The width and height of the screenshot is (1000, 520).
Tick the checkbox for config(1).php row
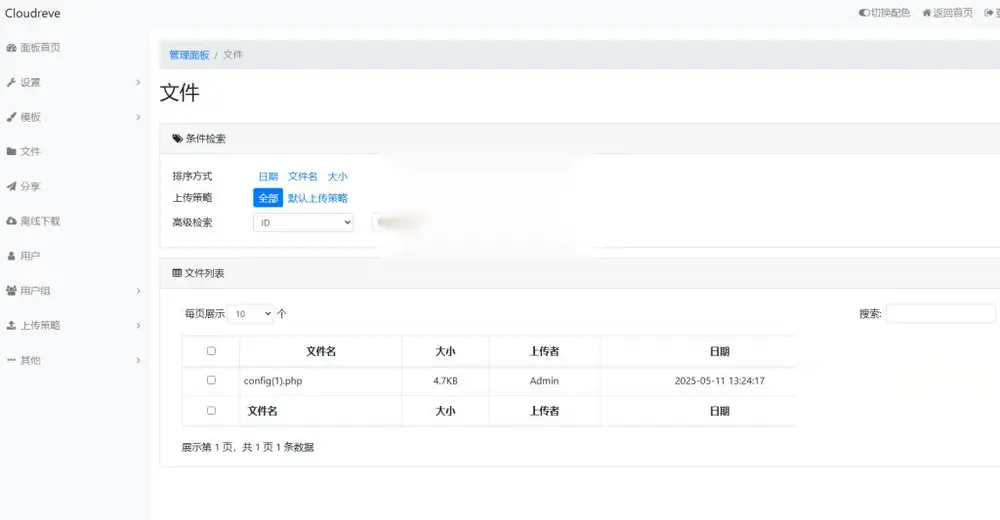211,380
